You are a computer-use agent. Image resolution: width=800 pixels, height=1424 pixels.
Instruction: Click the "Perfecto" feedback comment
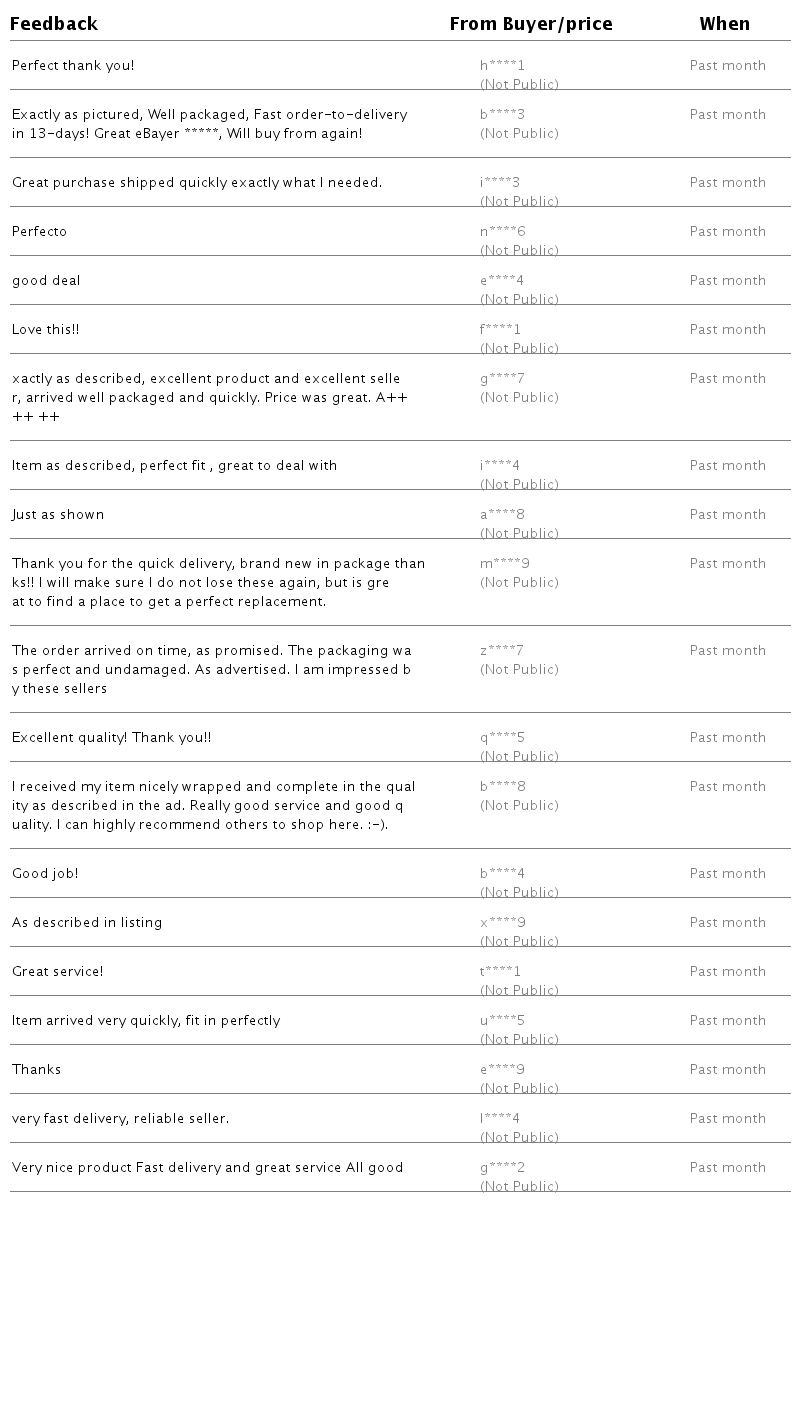pos(40,232)
